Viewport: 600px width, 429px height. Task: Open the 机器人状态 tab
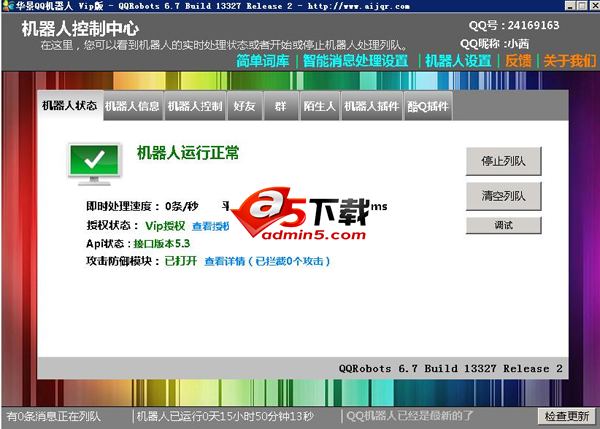click(70, 106)
